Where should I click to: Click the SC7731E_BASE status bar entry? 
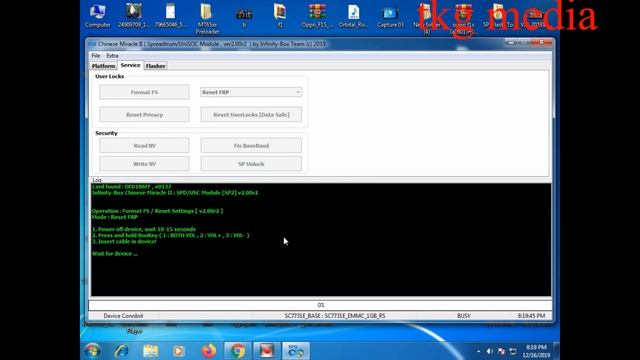tap(335, 316)
